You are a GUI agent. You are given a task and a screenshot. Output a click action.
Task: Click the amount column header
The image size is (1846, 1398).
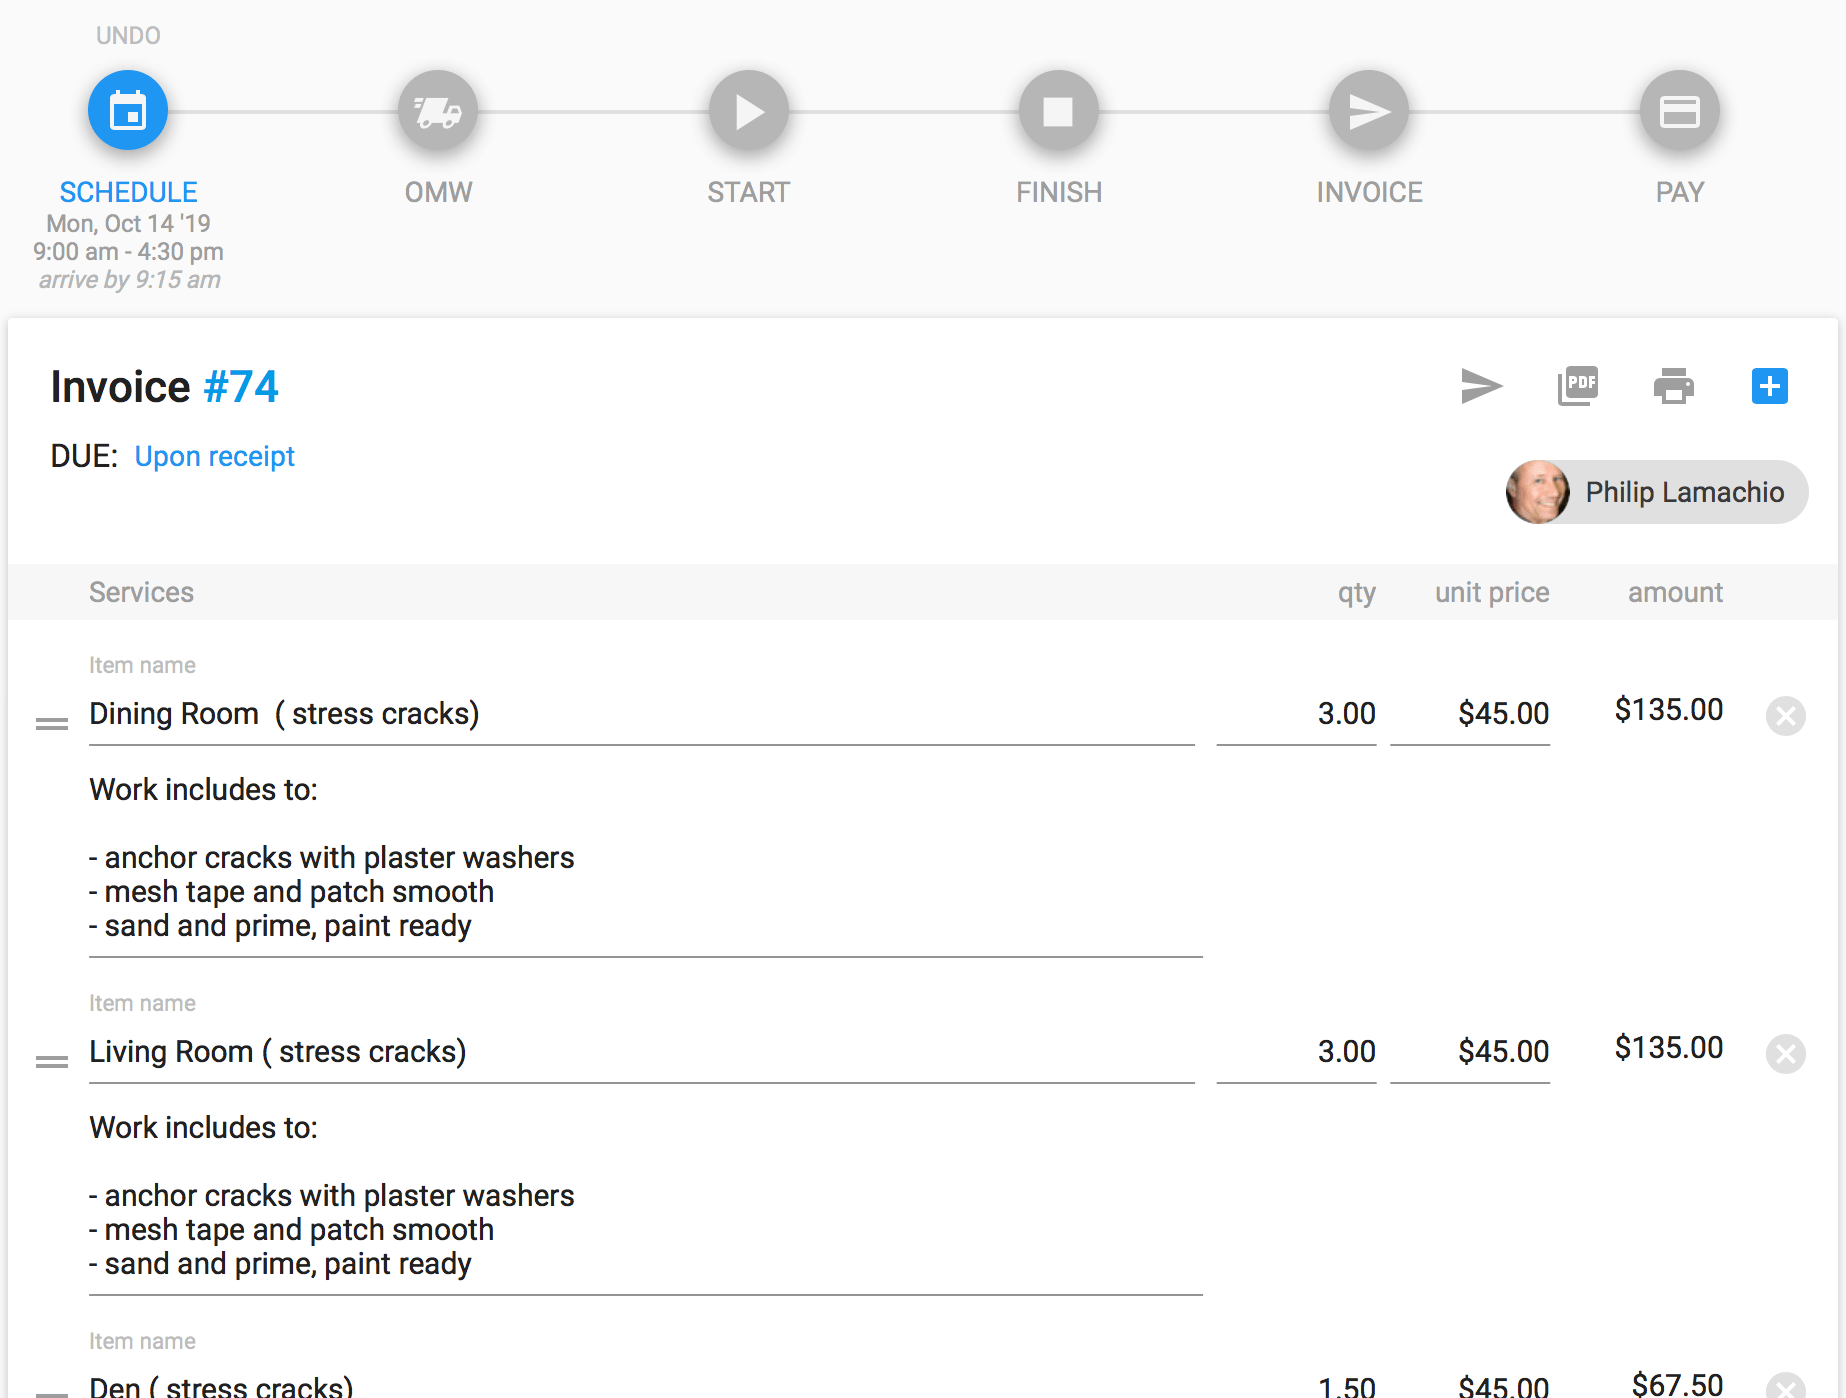[x=1675, y=593]
